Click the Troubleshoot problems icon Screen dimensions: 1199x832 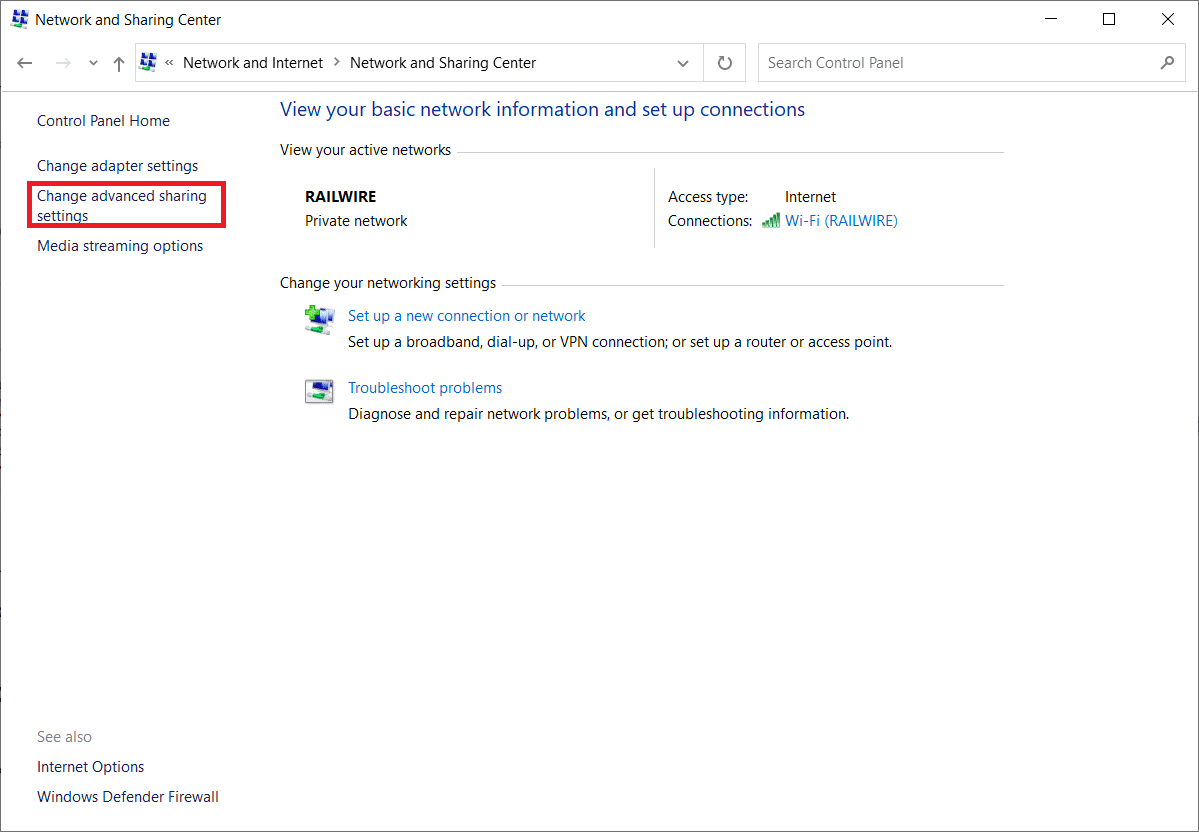point(320,392)
